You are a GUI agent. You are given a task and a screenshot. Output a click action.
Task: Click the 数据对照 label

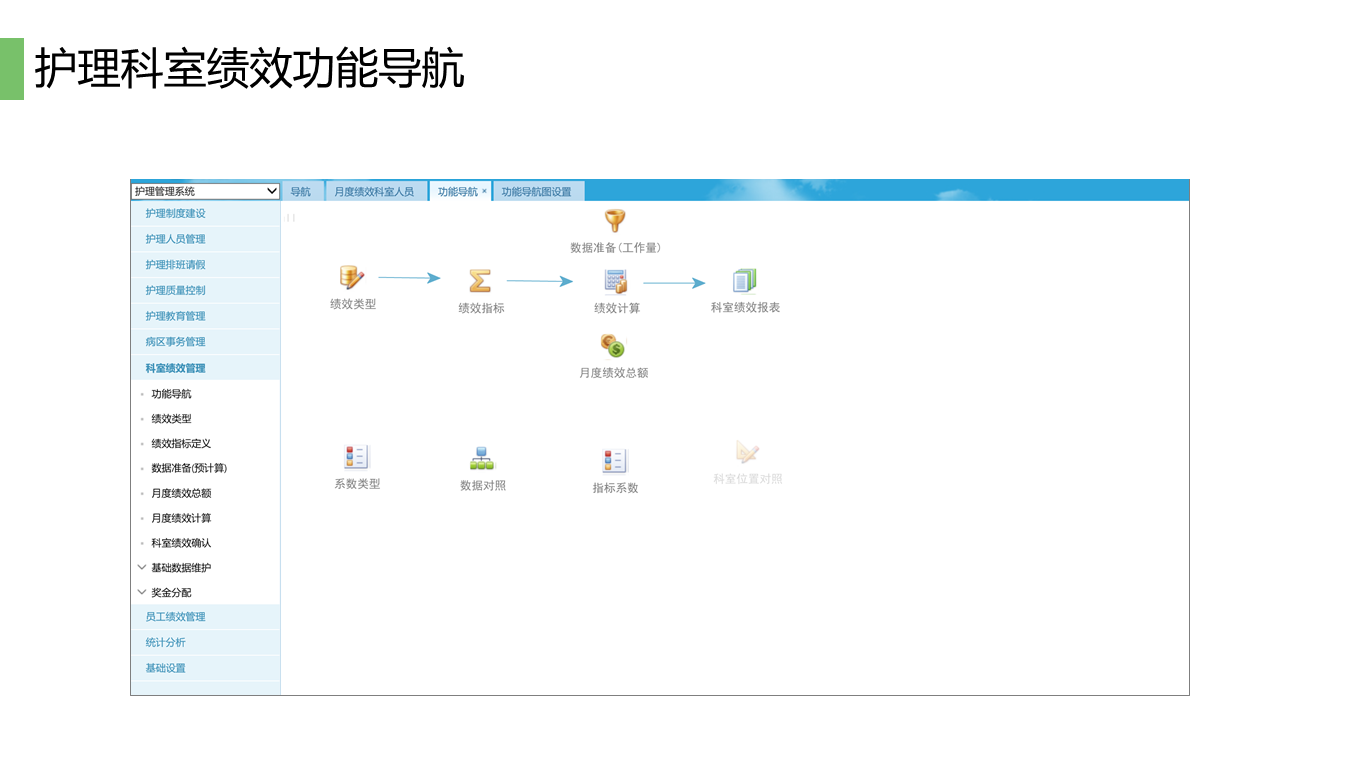(x=483, y=485)
